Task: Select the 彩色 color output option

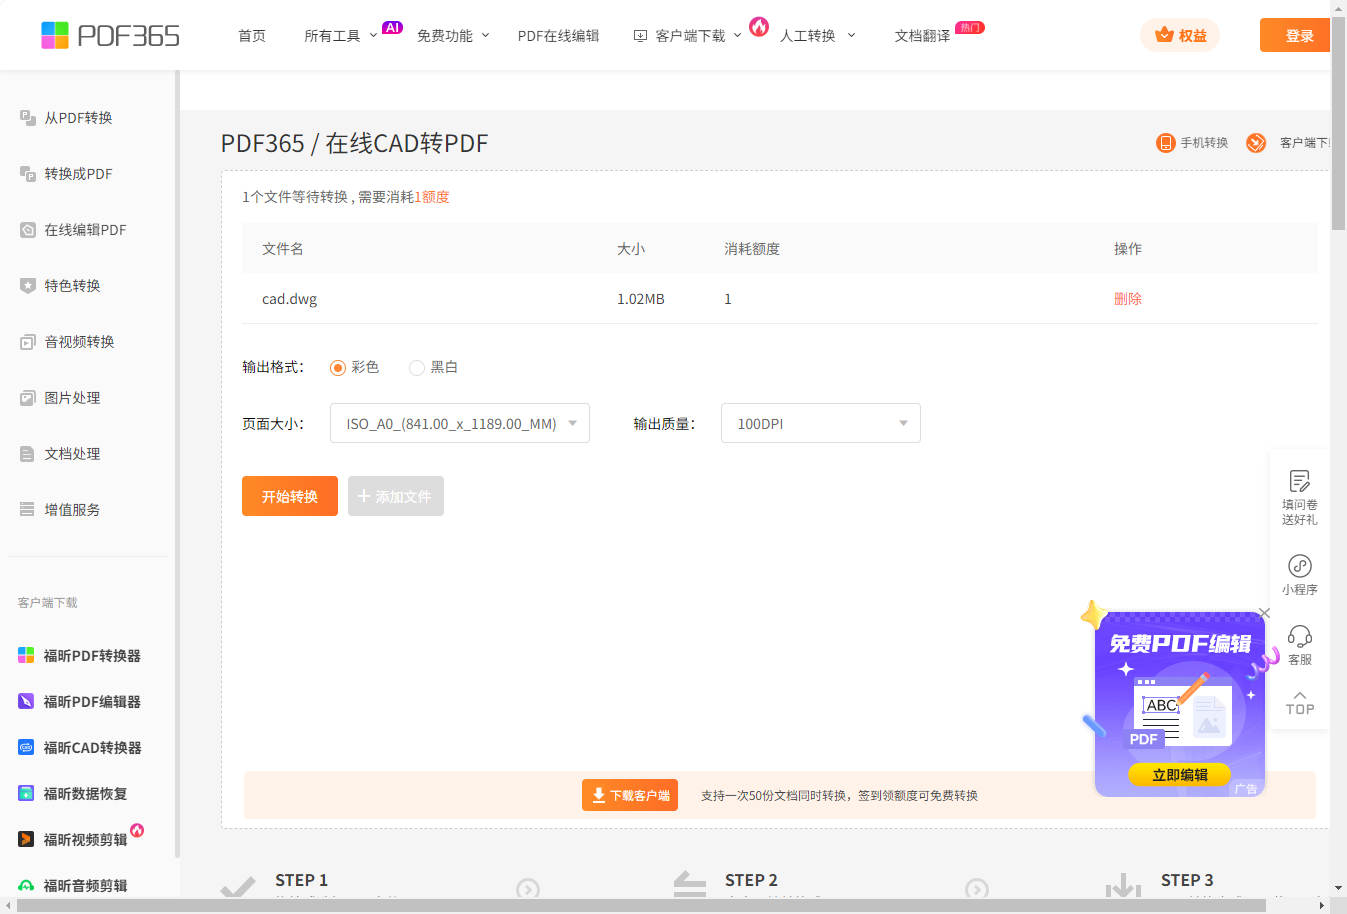Action: (x=338, y=368)
